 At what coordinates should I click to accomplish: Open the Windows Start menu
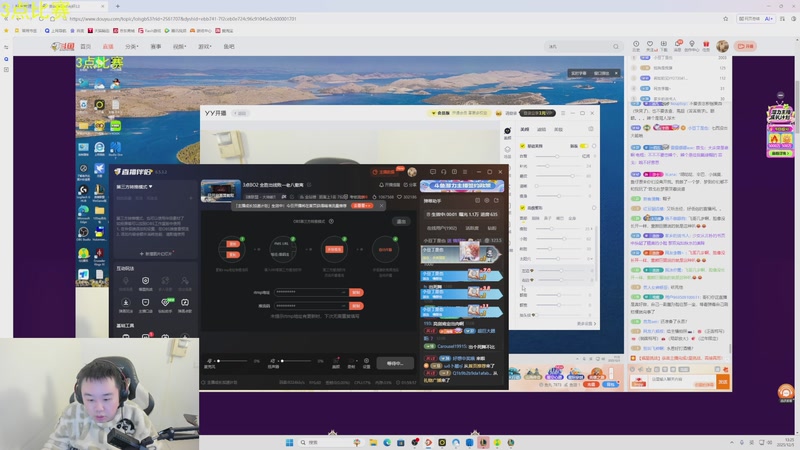289,442
